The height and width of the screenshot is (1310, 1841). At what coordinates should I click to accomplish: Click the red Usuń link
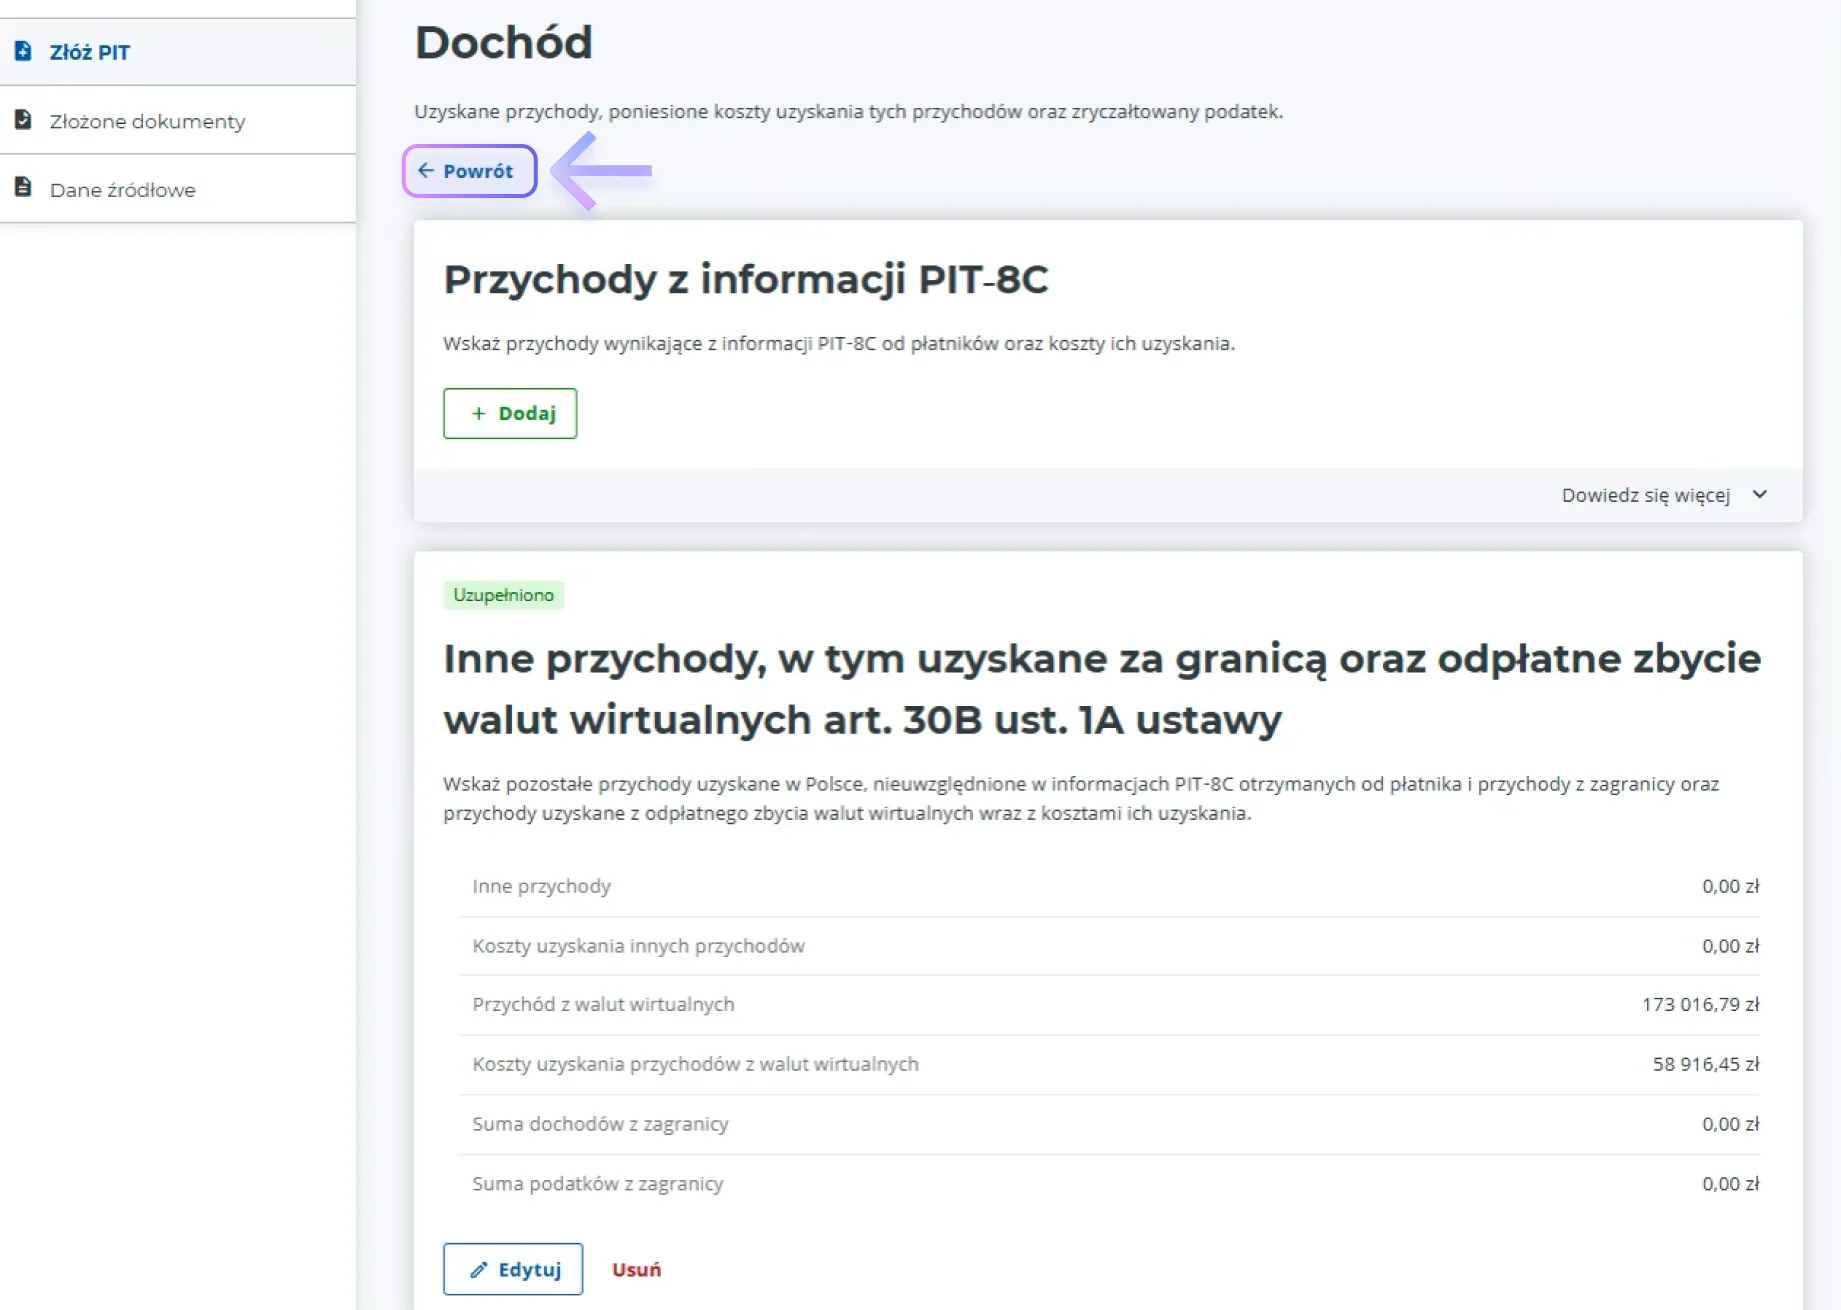[636, 1269]
